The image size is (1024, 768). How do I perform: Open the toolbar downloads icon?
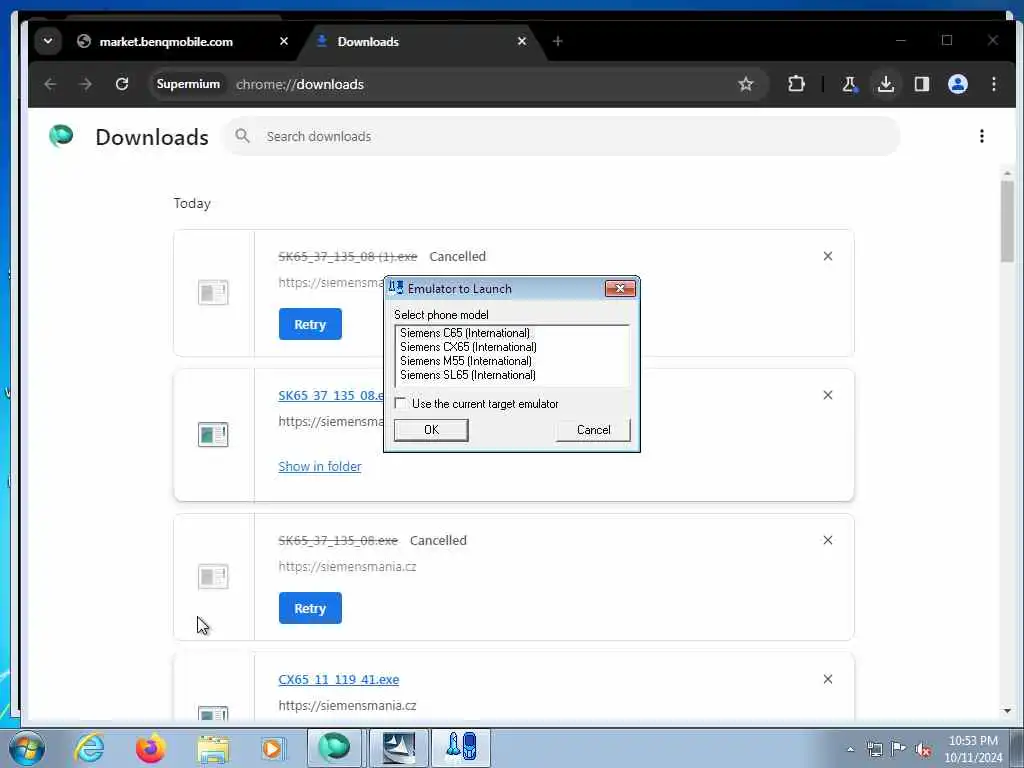click(x=886, y=84)
